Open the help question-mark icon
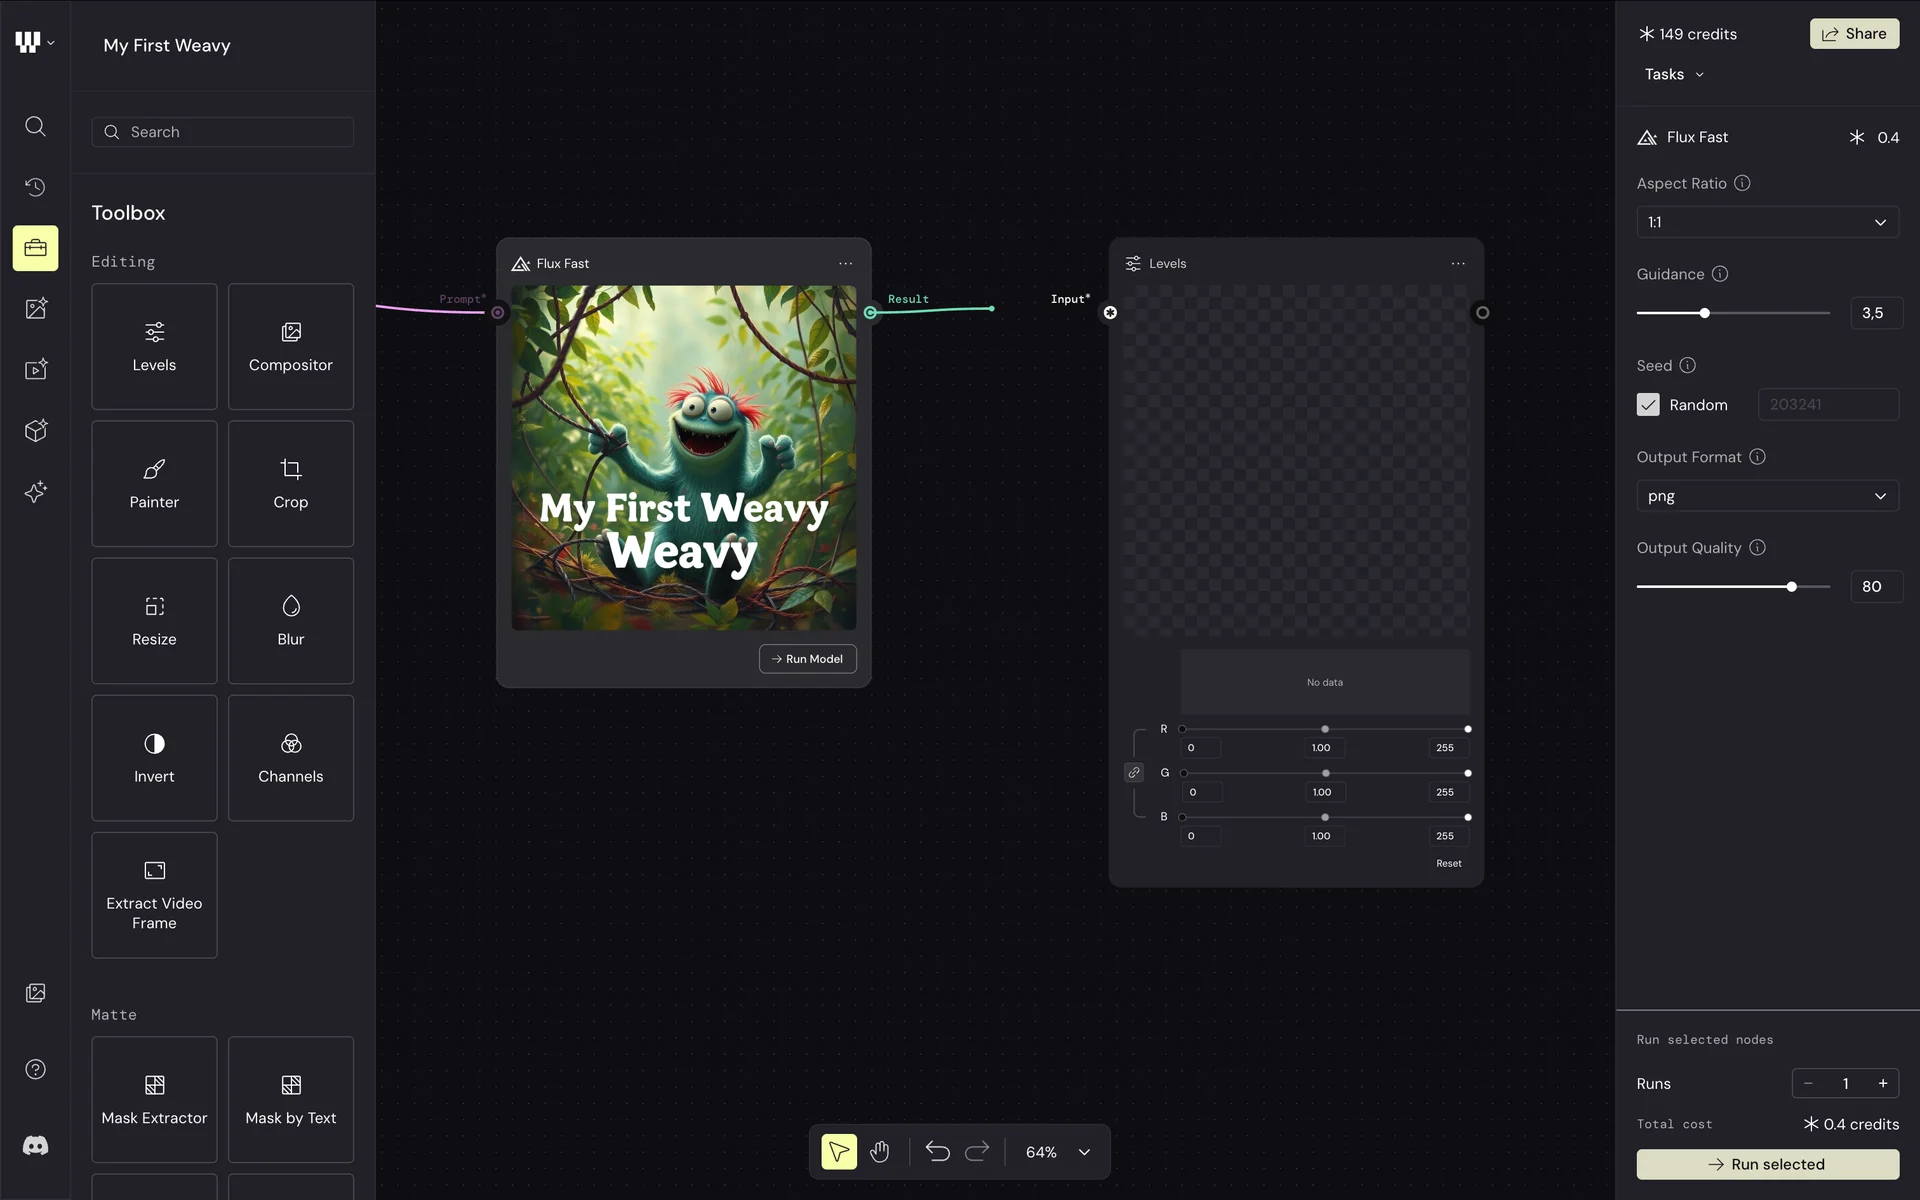Image resolution: width=1920 pixels, height=1200 pixels. pos(35,1069)
